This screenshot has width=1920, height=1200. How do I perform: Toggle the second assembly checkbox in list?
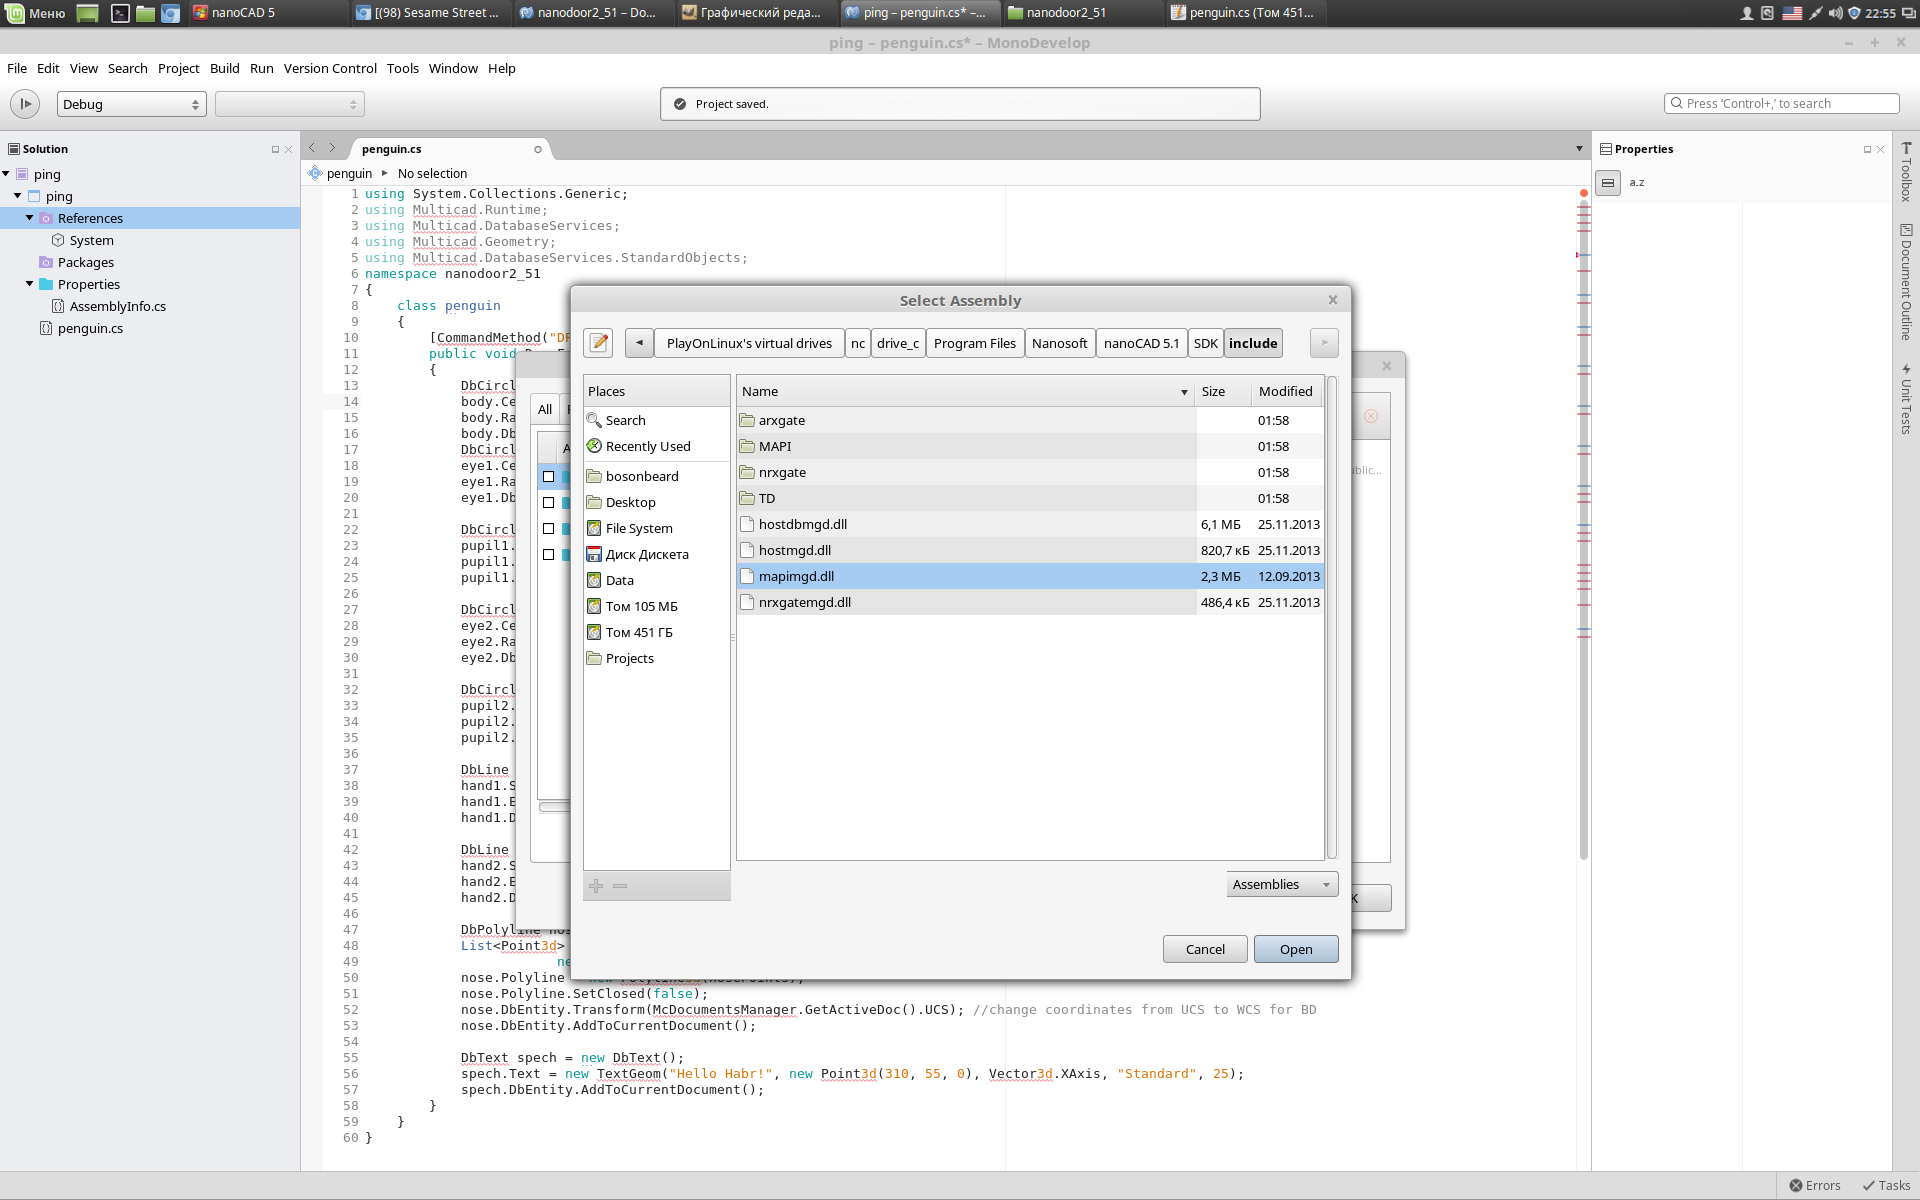coord(548,502)
